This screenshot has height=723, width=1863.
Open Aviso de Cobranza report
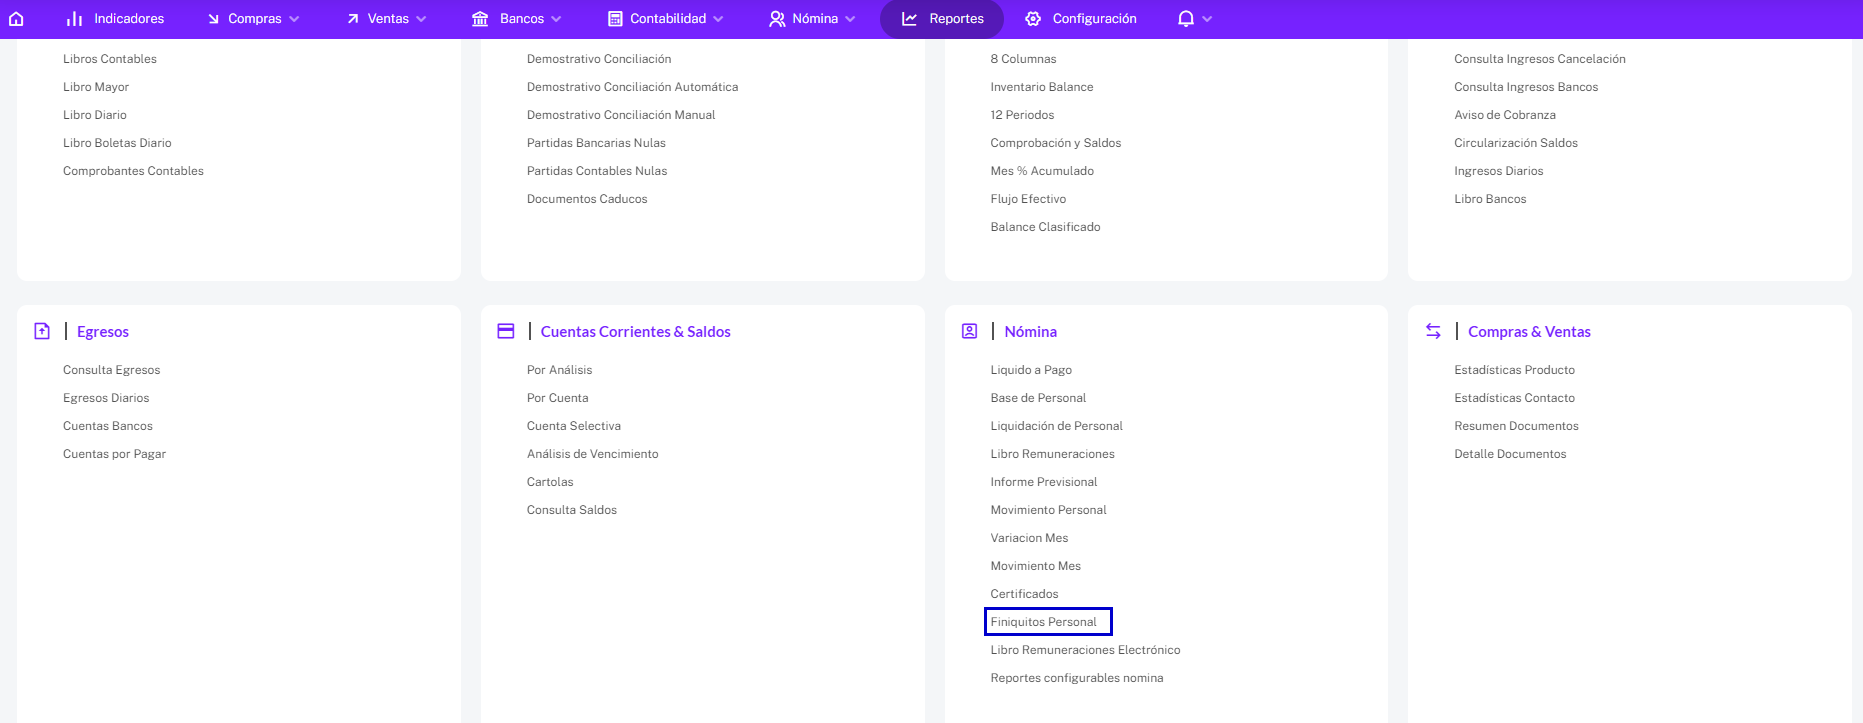[x=1505, y=115]
